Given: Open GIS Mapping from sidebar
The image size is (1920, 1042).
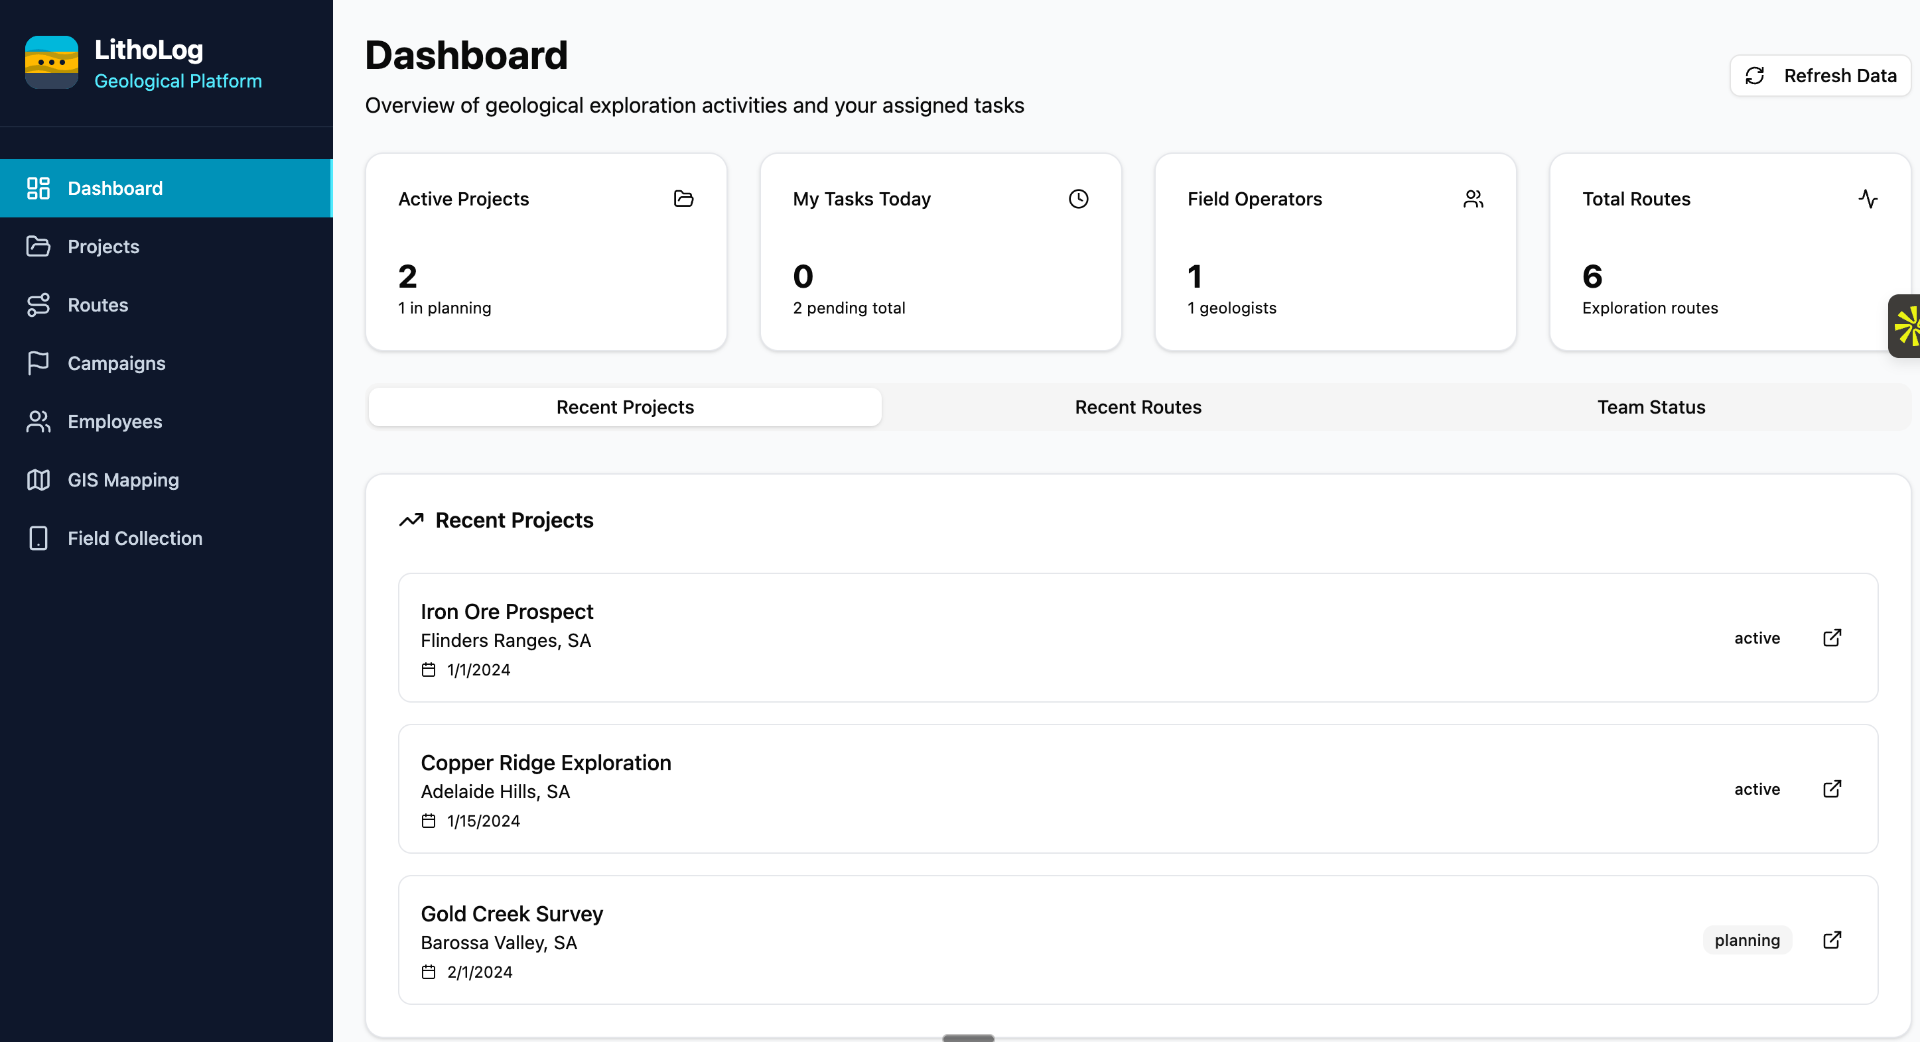Looking at the screenshot, I should tap(123, 480).
